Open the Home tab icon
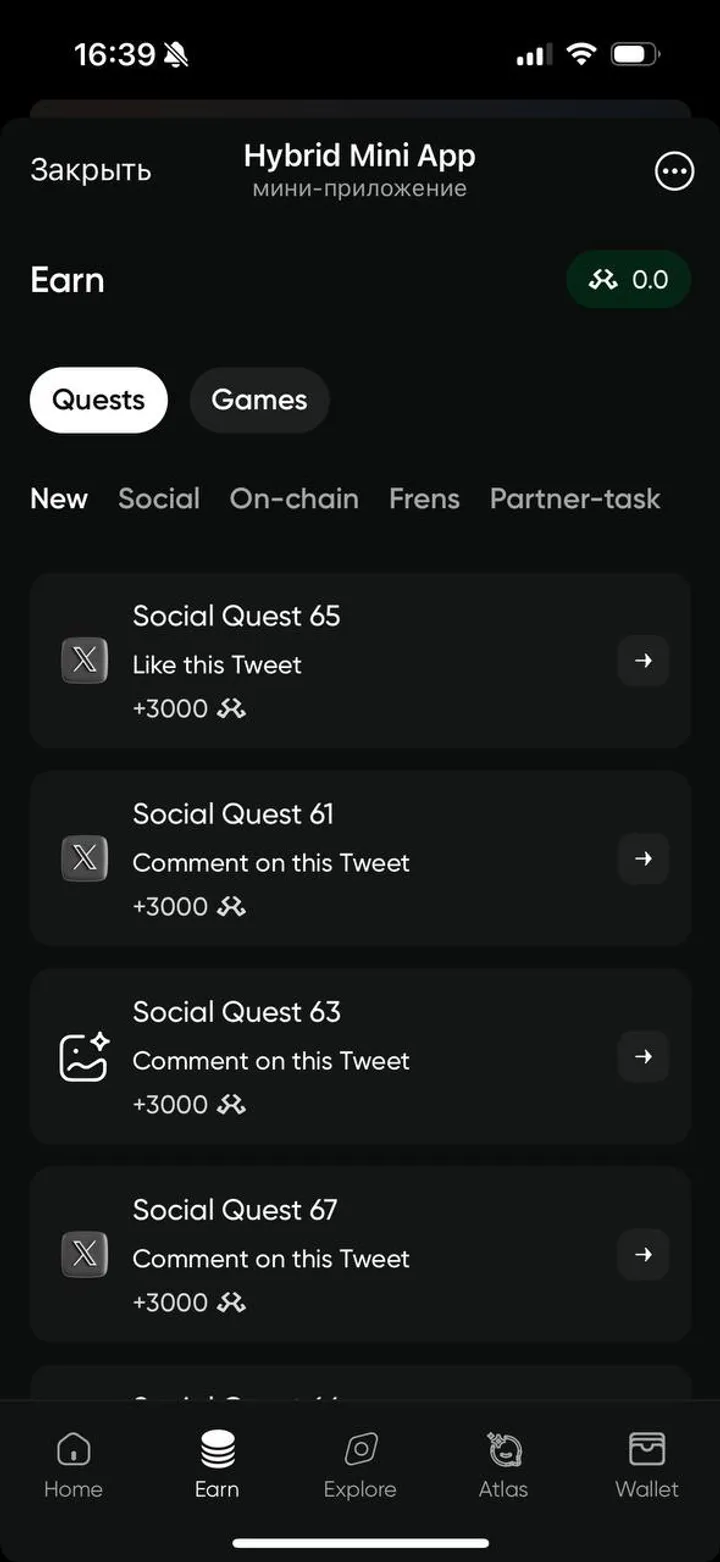 point(73,1449)
